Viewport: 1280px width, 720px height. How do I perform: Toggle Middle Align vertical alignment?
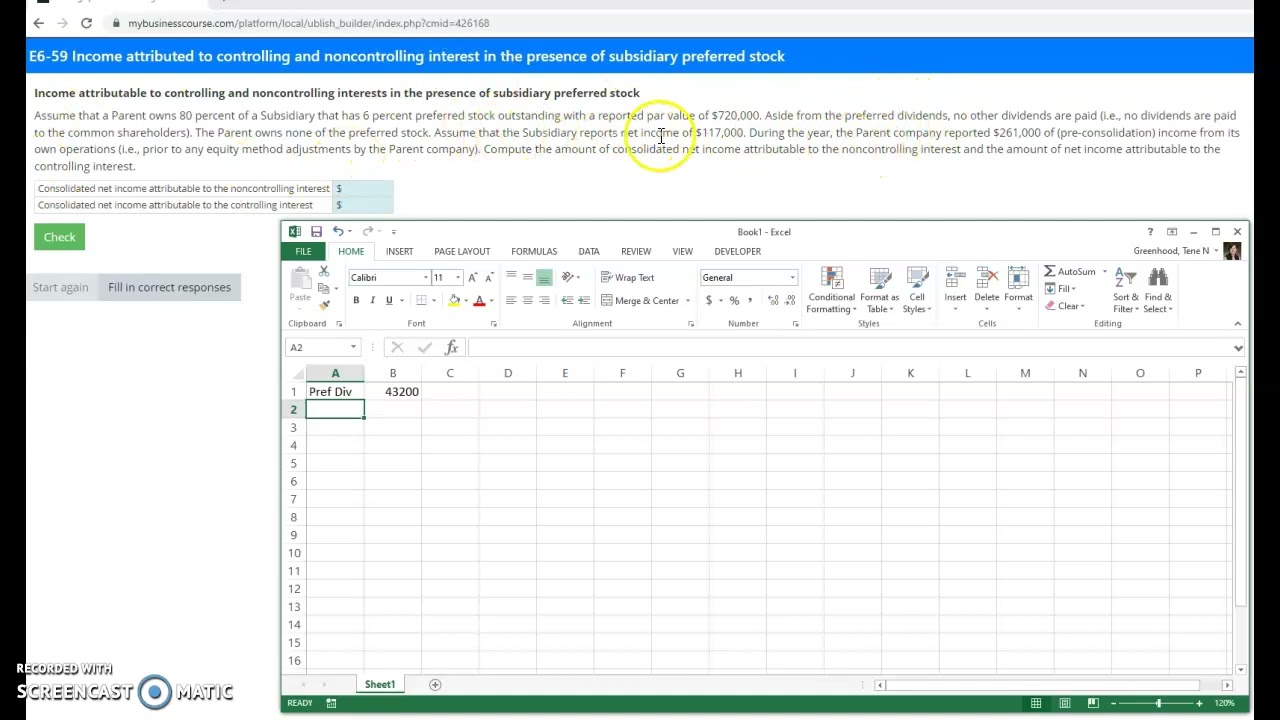point(527,277)
